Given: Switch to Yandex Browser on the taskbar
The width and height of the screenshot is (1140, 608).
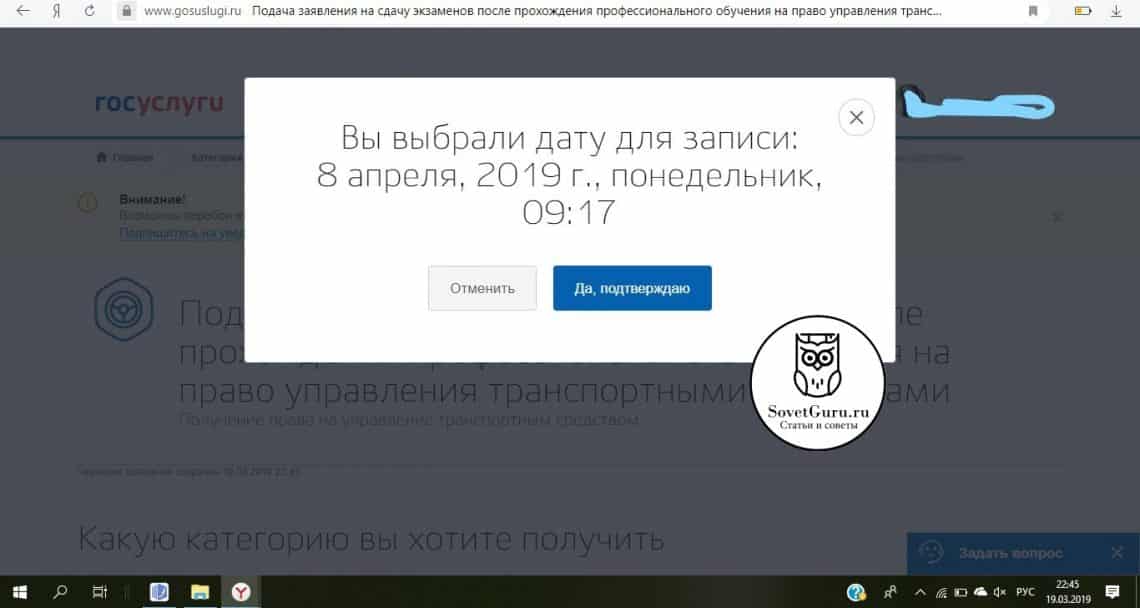Looking at the screenshot, I should tap(241, 592).
